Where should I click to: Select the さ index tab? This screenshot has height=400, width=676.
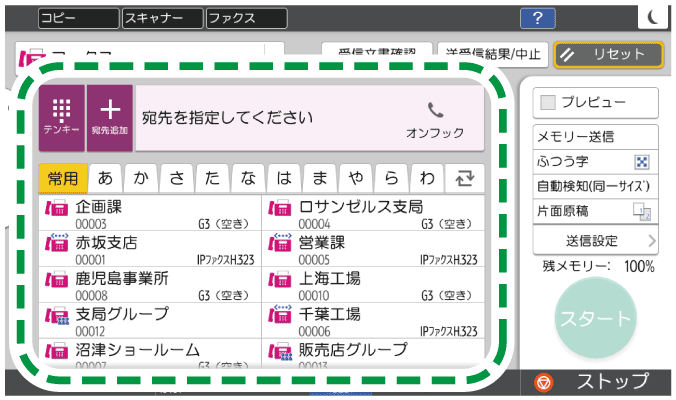(177, 178)
